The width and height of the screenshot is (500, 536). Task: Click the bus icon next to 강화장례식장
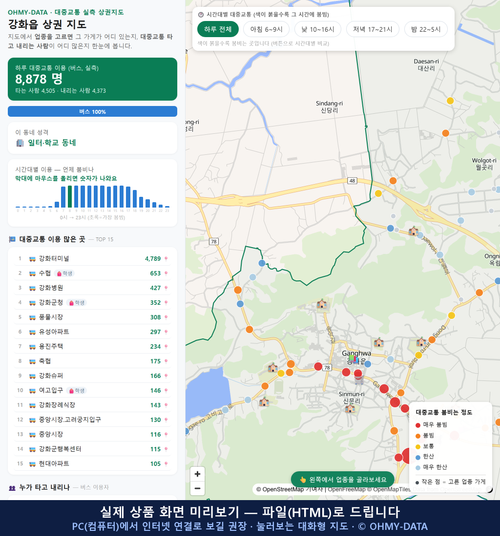32,405
